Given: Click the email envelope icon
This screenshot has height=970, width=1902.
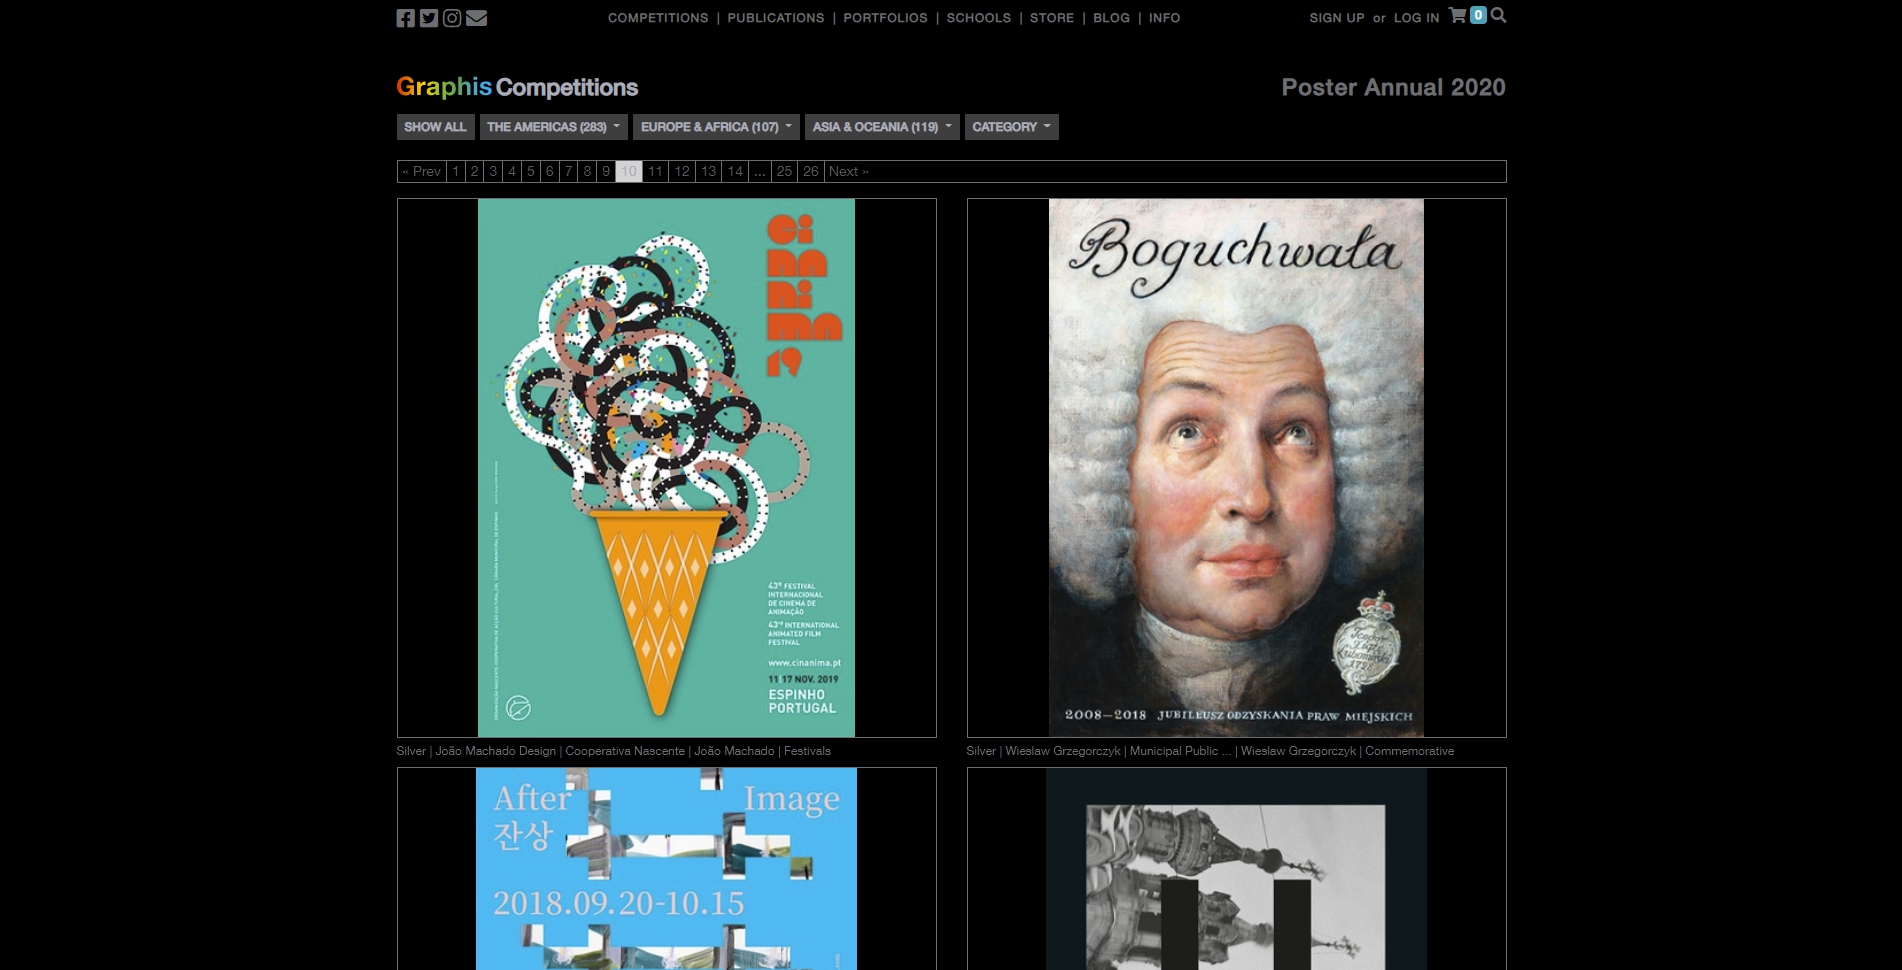Looking at the screenshot, I should [477, 18].
